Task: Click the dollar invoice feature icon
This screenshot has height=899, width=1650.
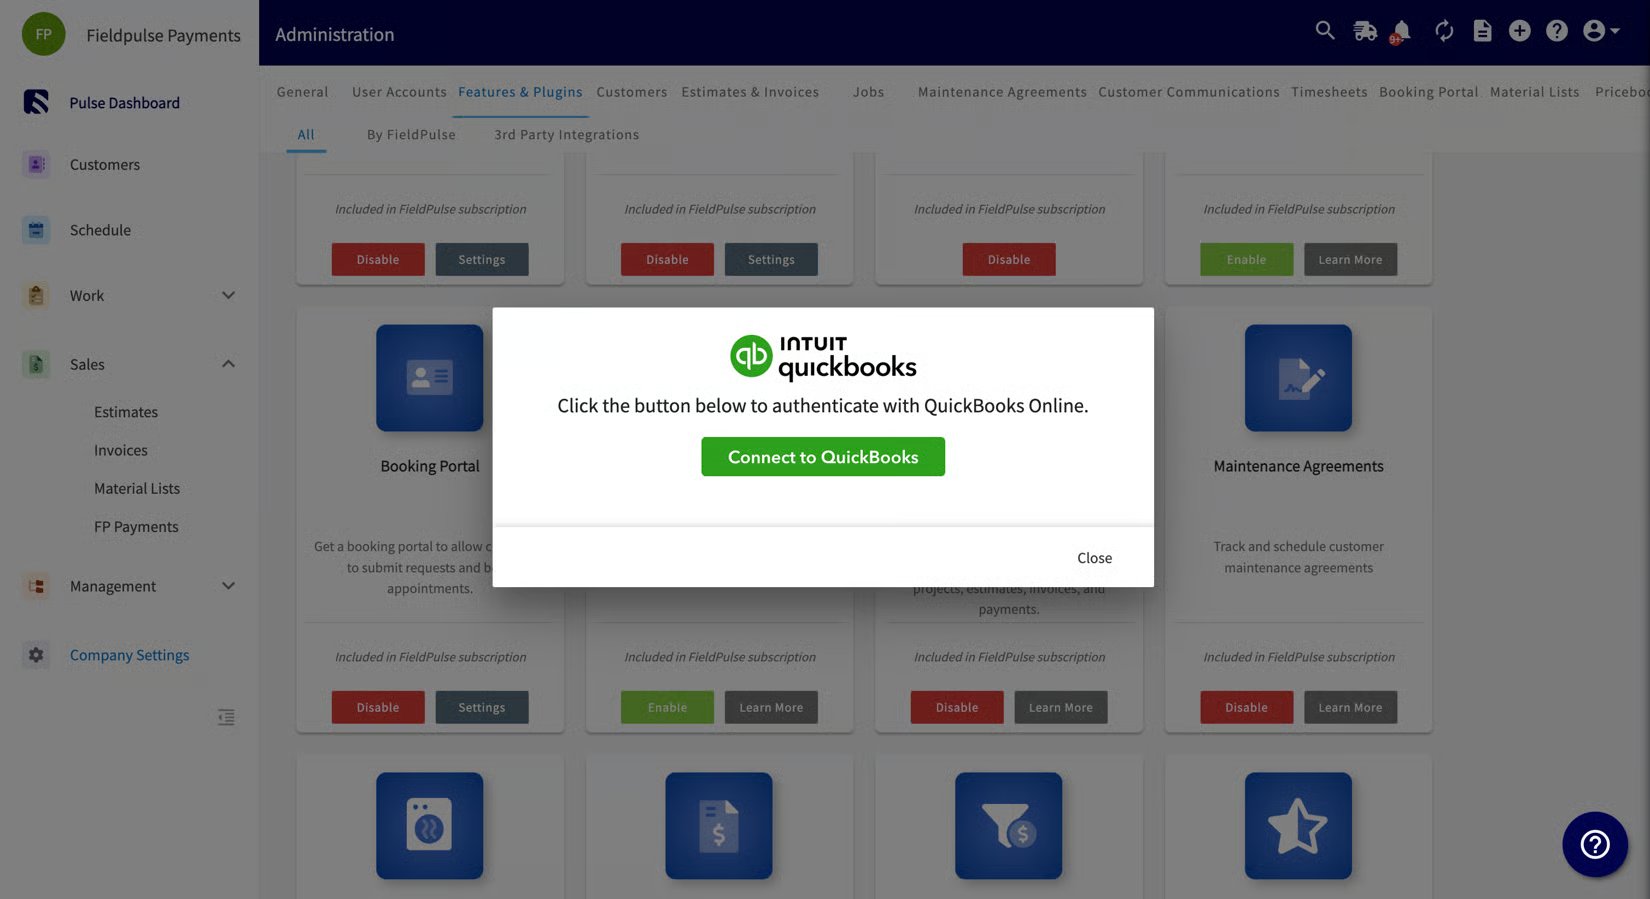Action: [x=719, y=826]
